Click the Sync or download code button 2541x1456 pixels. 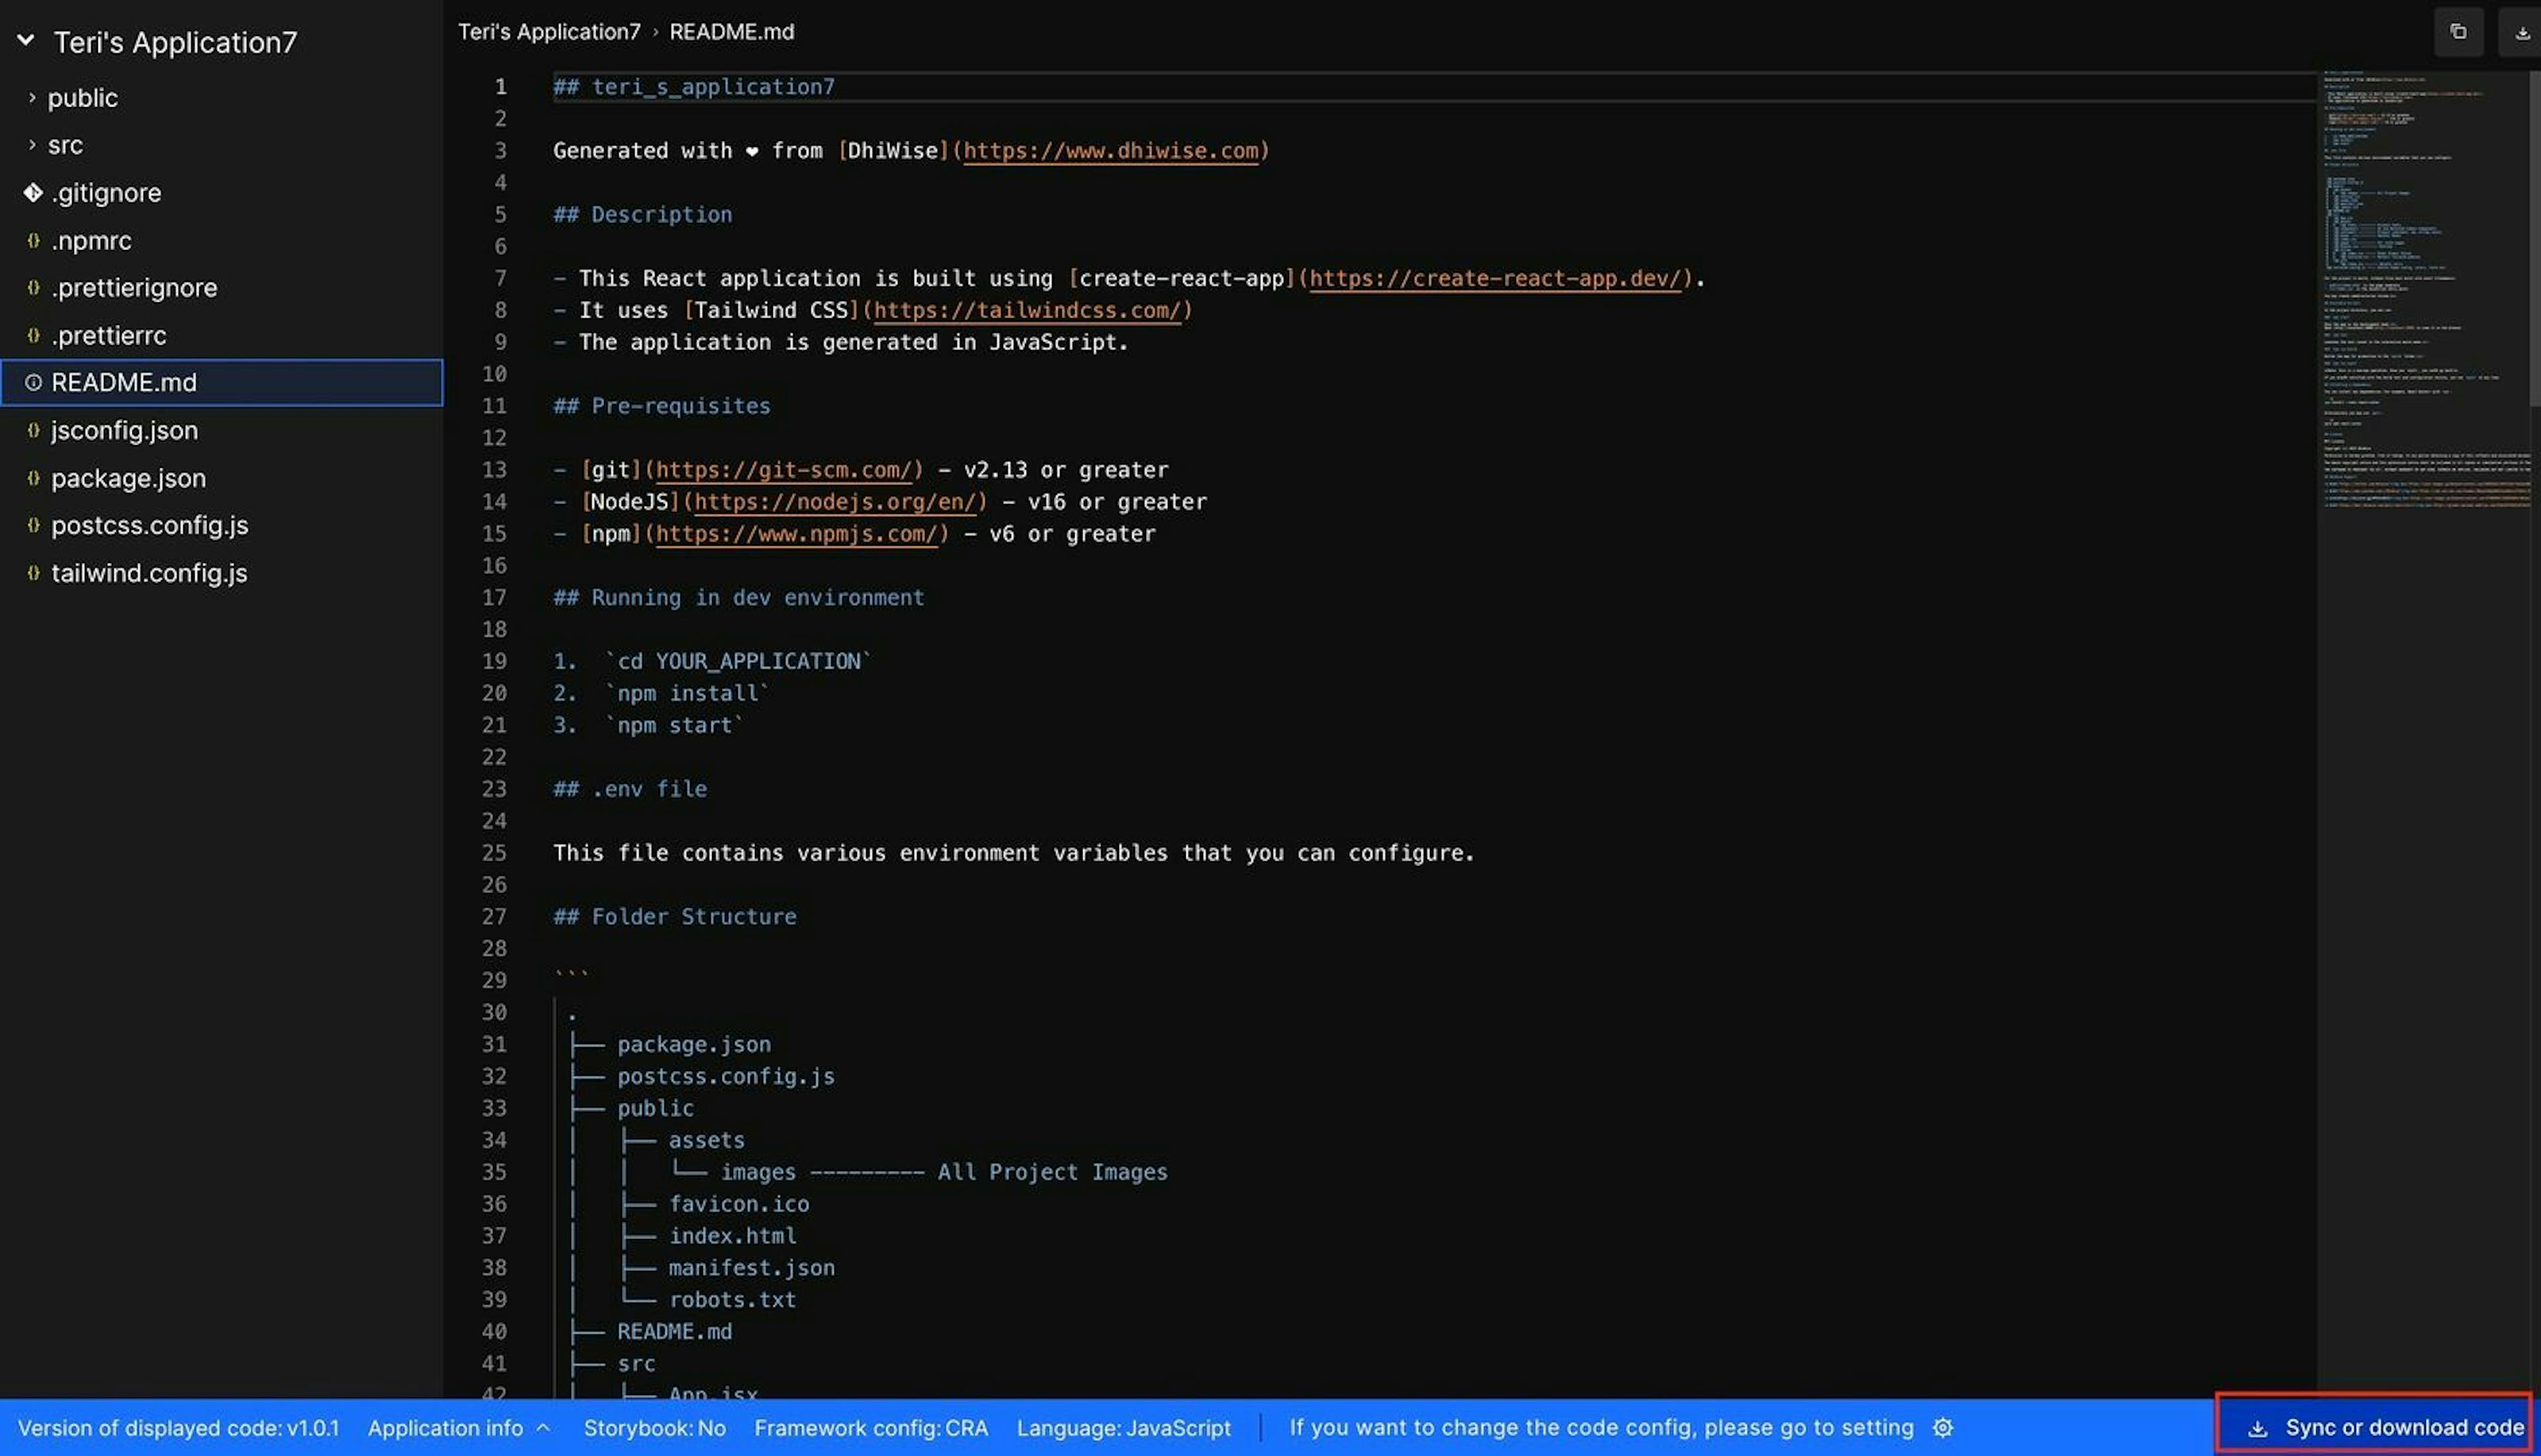(x=2398, y=1426)
